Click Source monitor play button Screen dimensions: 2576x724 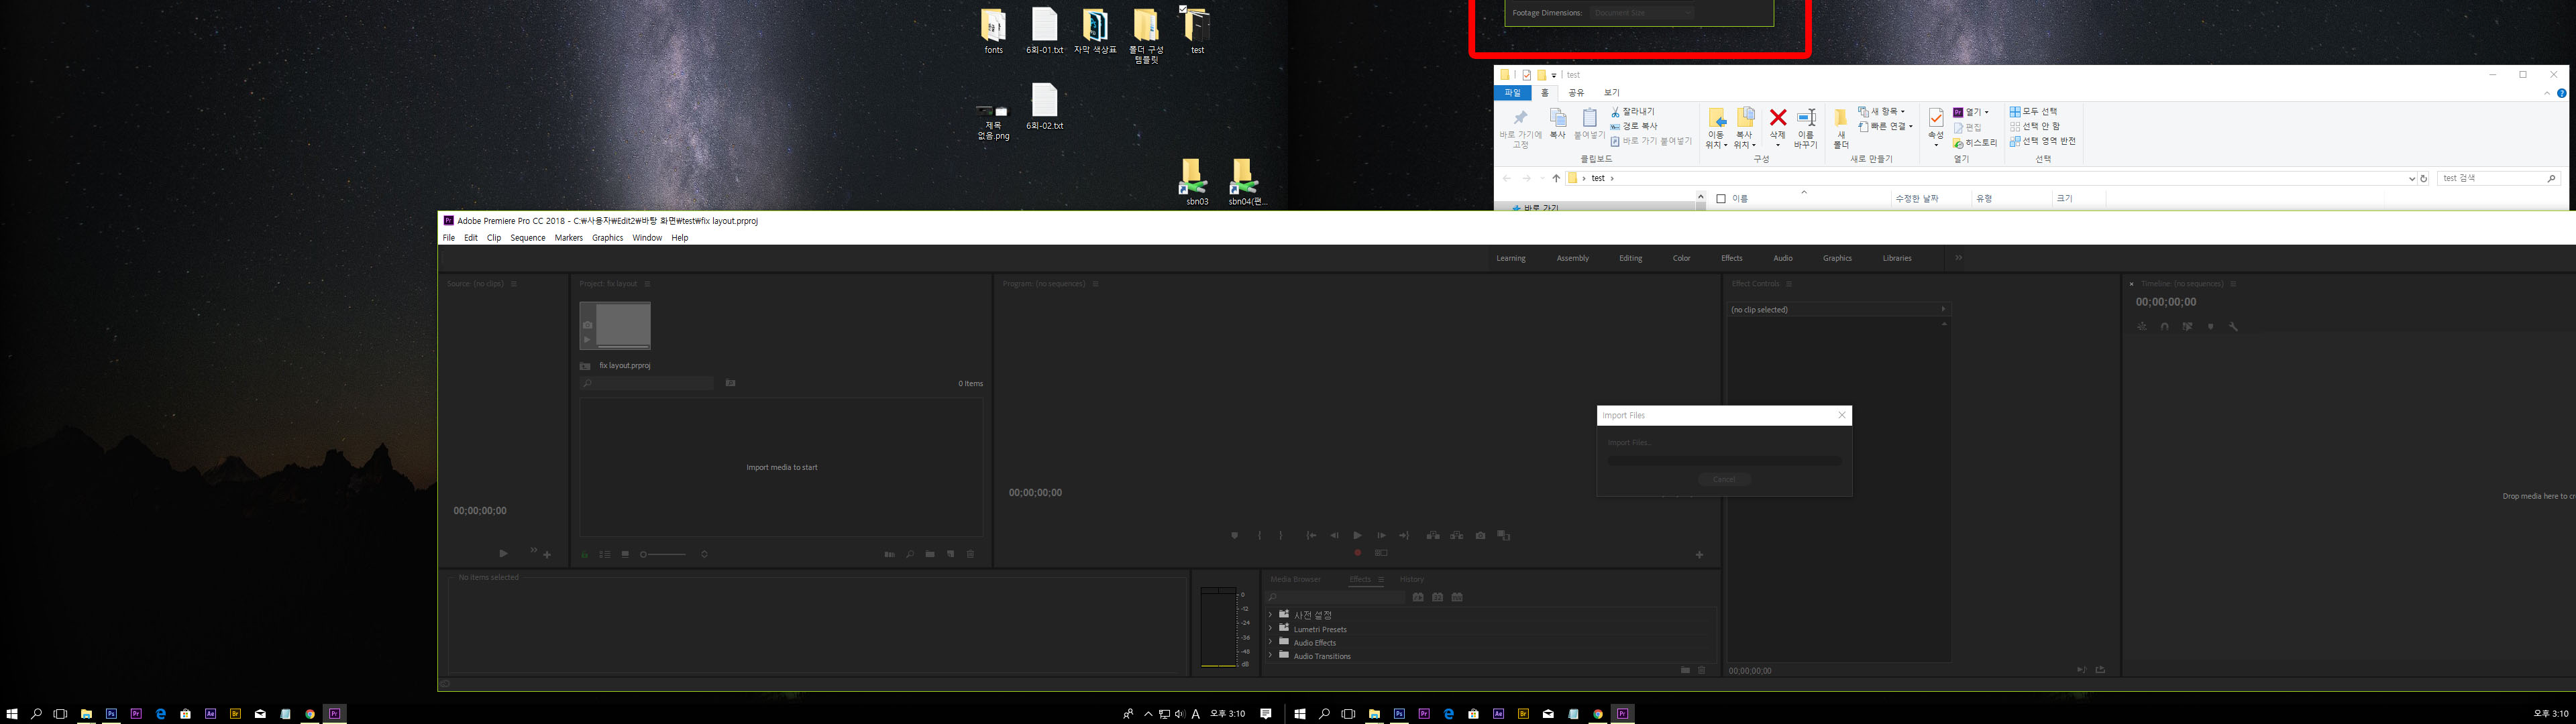(x=503, y=553)
